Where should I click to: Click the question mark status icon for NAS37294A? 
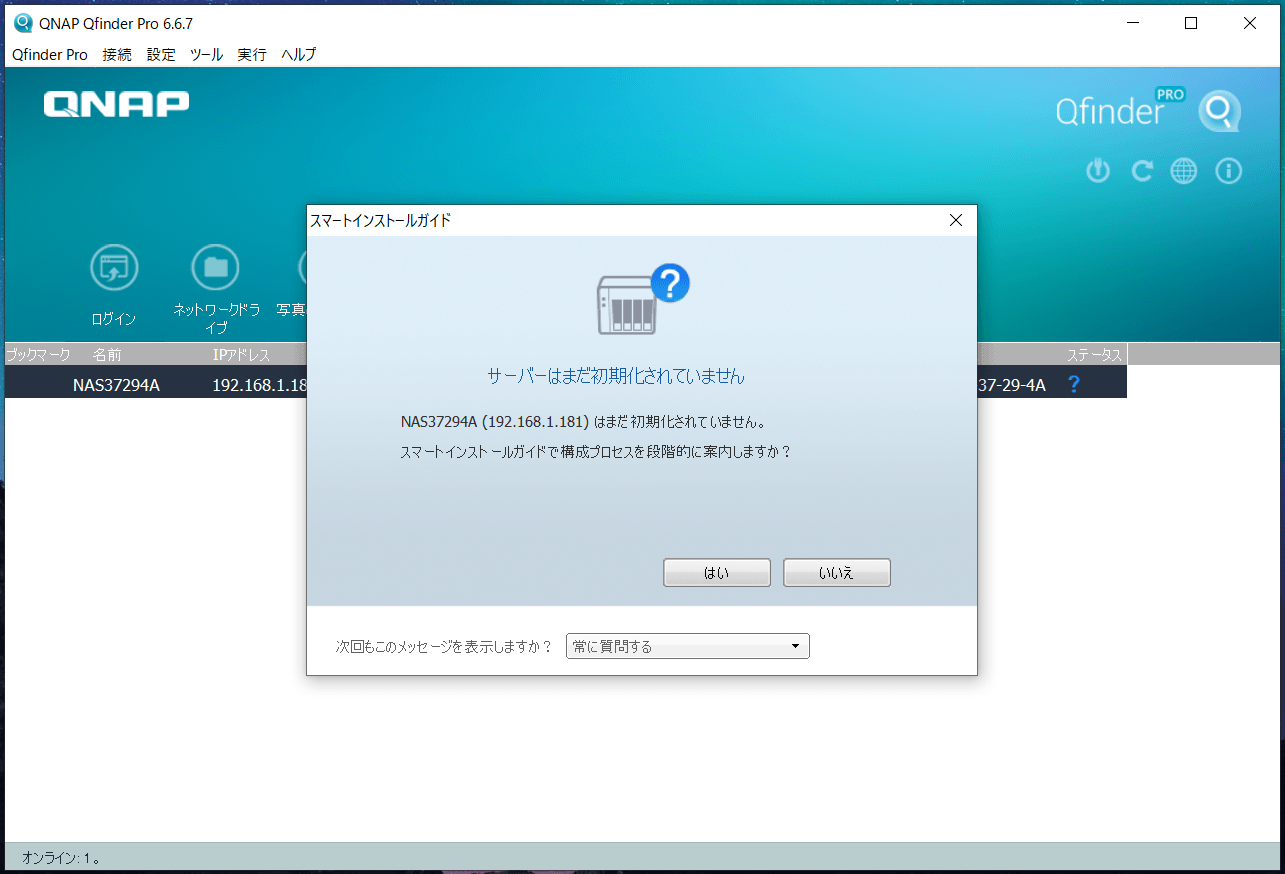click(x=1074, y=383)
